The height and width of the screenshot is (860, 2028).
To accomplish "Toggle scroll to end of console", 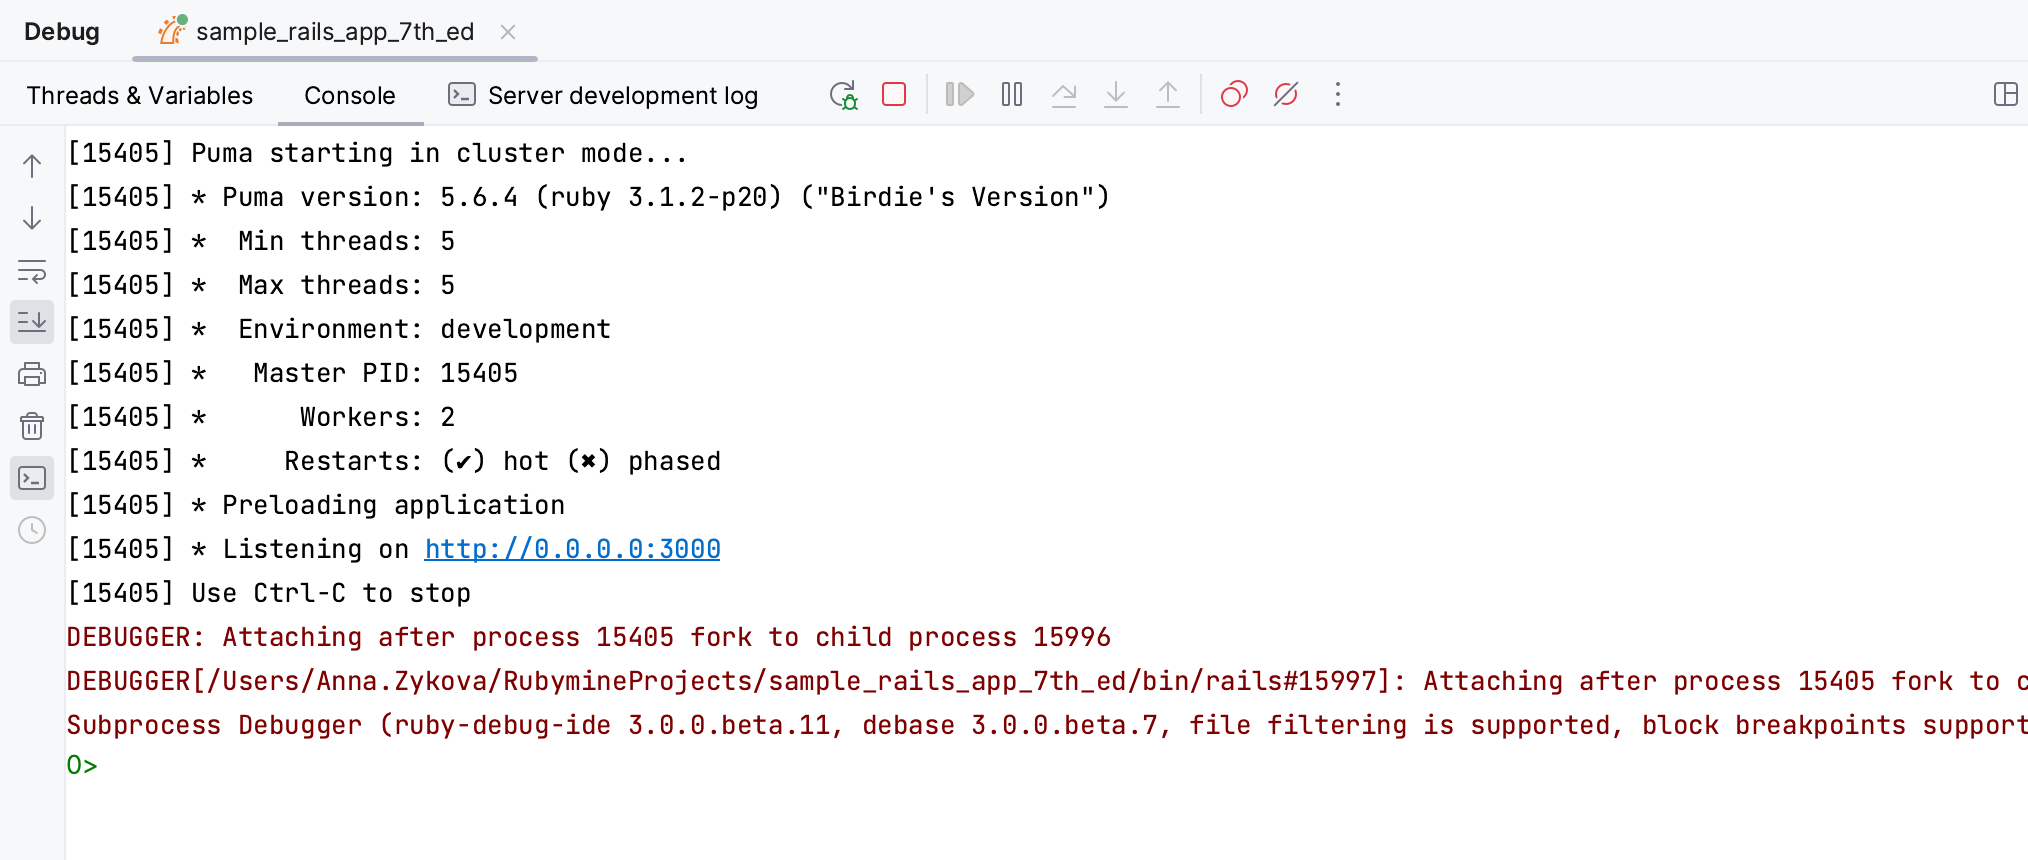I will coord(32,322).
